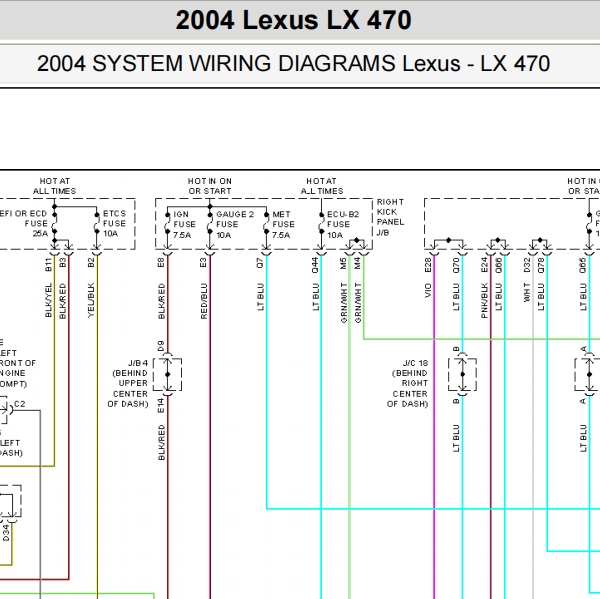Select the "2004 SYSTEM WIRING DIAGRAMS Lexus - LX 470" subtitle

tap(293, 64)
